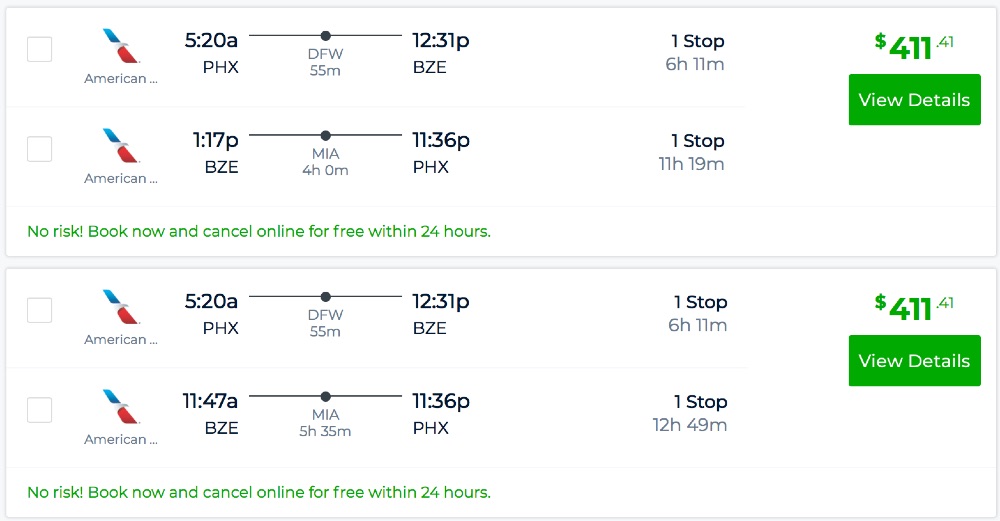Click the MIA stop dot with 5h 35m layover
1000x521 pixels.
(x=325, y=396)
